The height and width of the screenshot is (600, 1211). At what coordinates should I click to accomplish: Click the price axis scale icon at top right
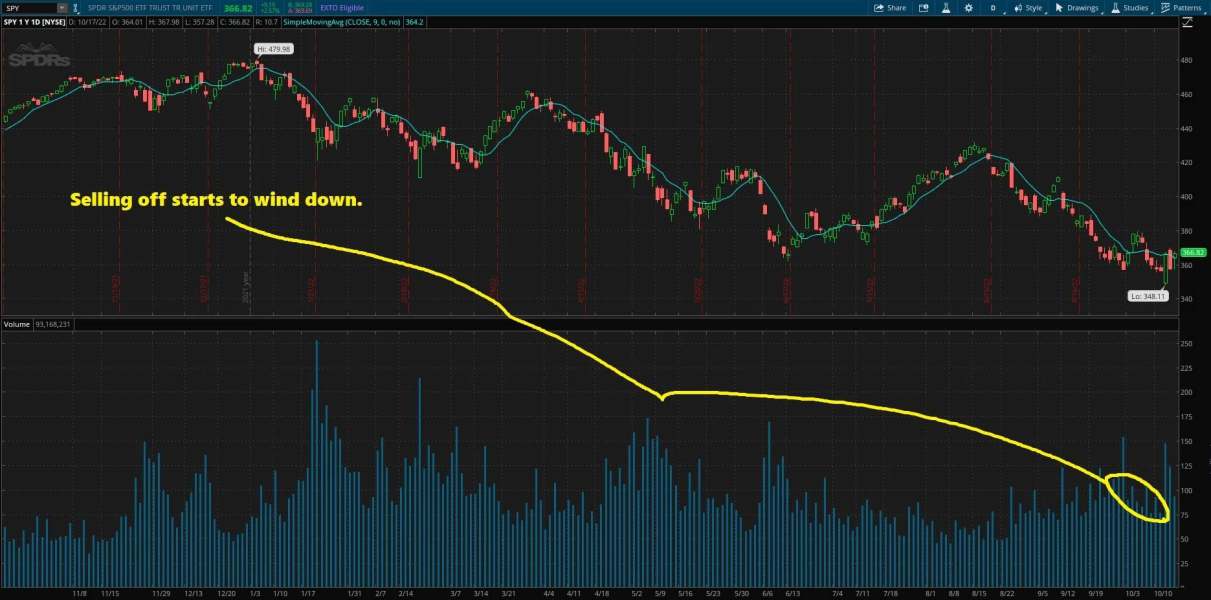(1187, 24)
